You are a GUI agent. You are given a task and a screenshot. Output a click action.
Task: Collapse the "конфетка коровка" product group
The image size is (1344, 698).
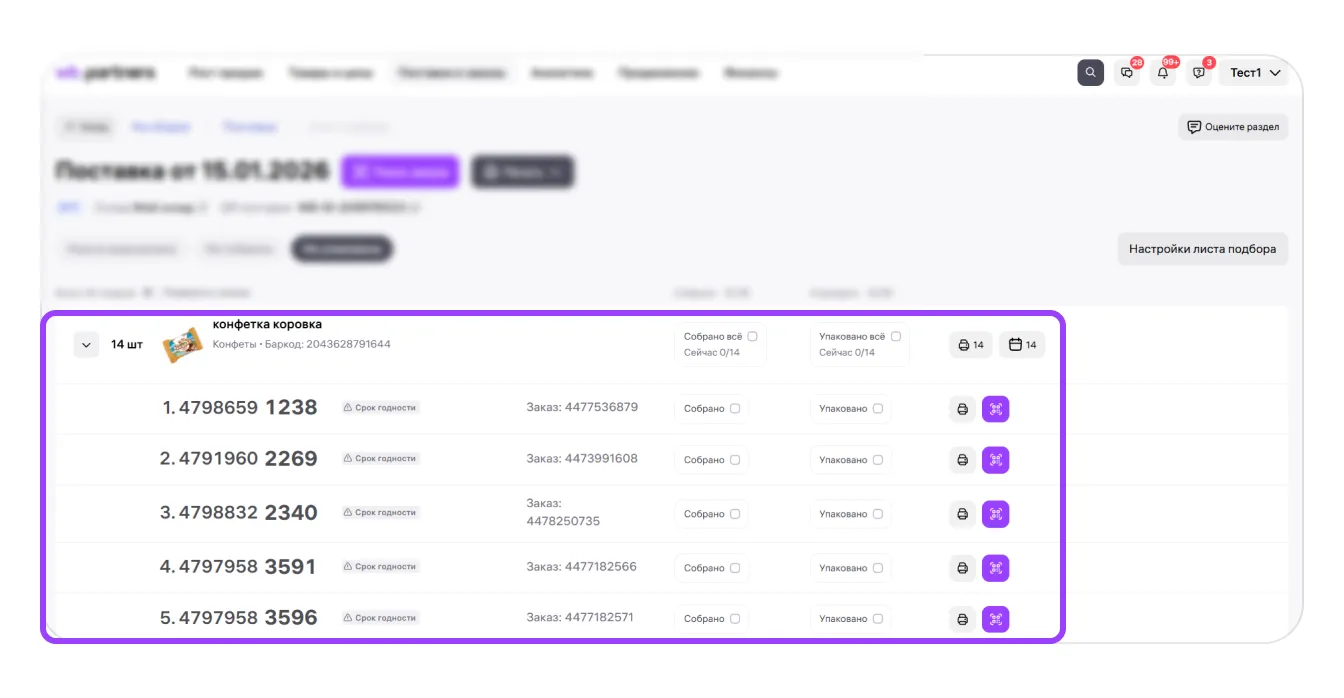[87, 345]
